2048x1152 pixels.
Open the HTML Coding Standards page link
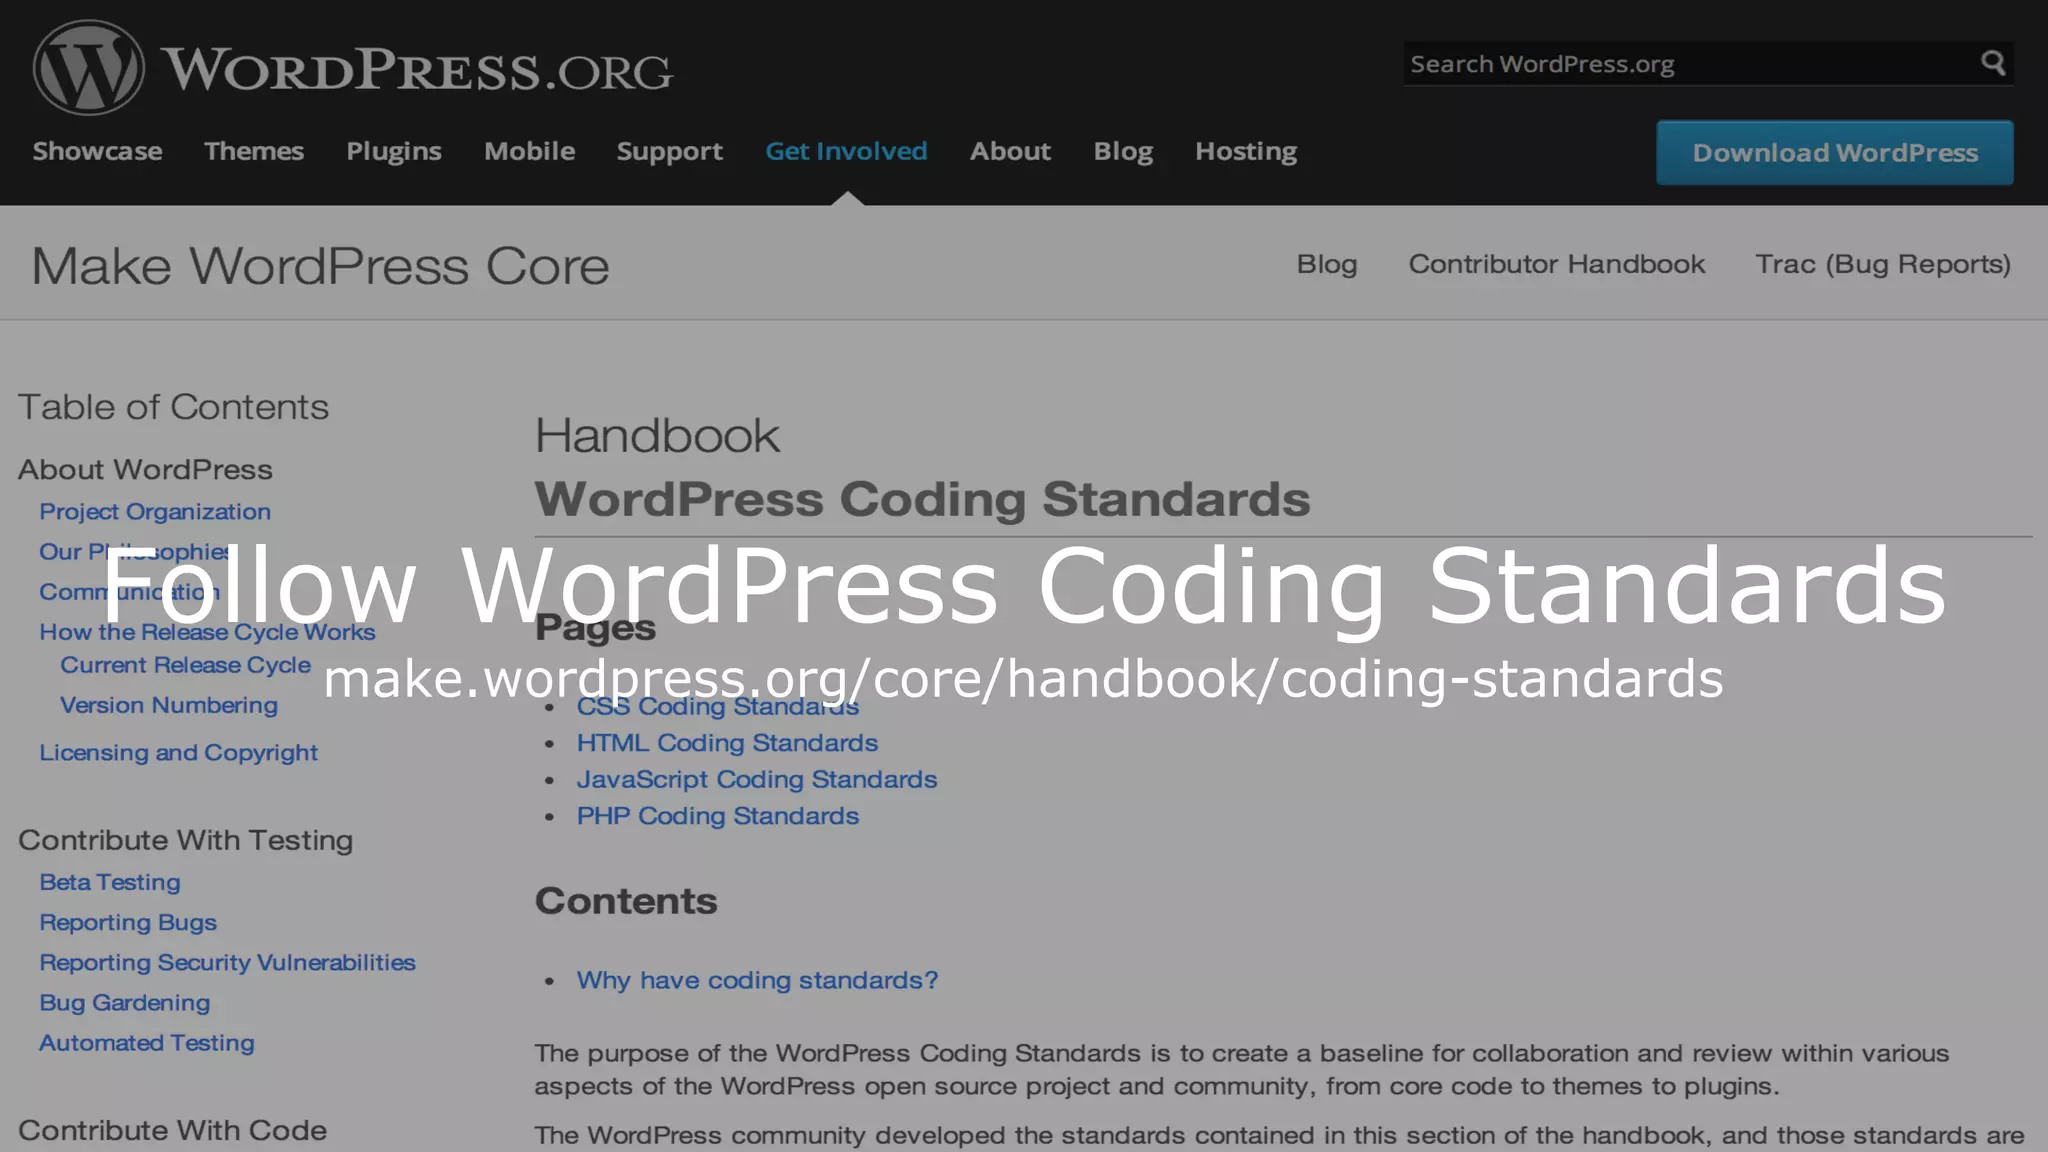tap(727, 743)
